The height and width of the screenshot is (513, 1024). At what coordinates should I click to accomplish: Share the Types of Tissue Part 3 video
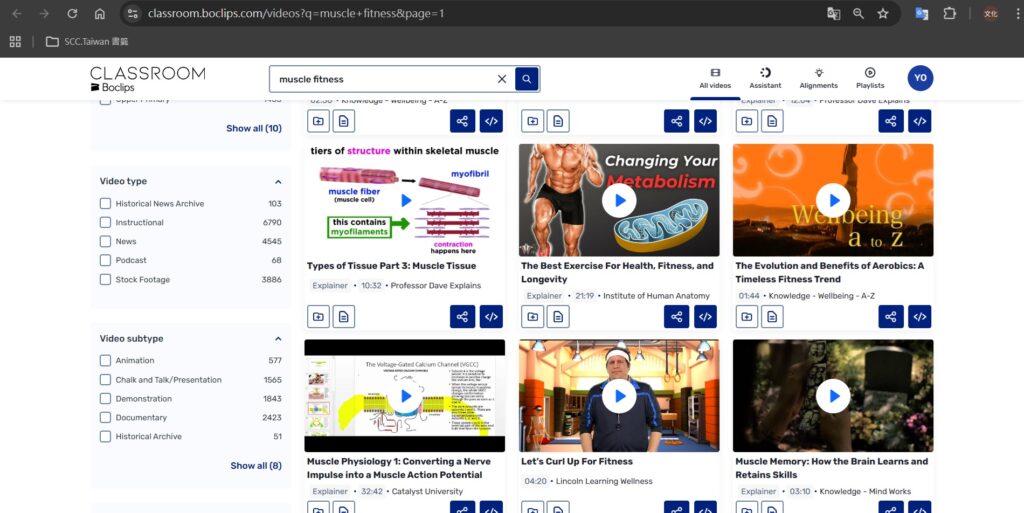[x=462, y=317]
